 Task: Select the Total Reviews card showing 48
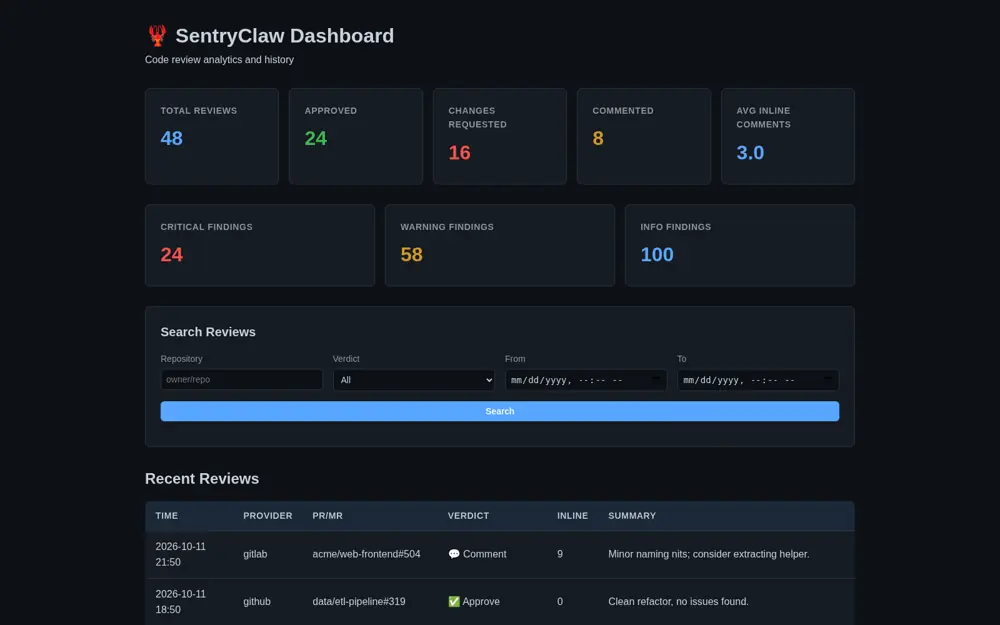(x=212, y=136)
